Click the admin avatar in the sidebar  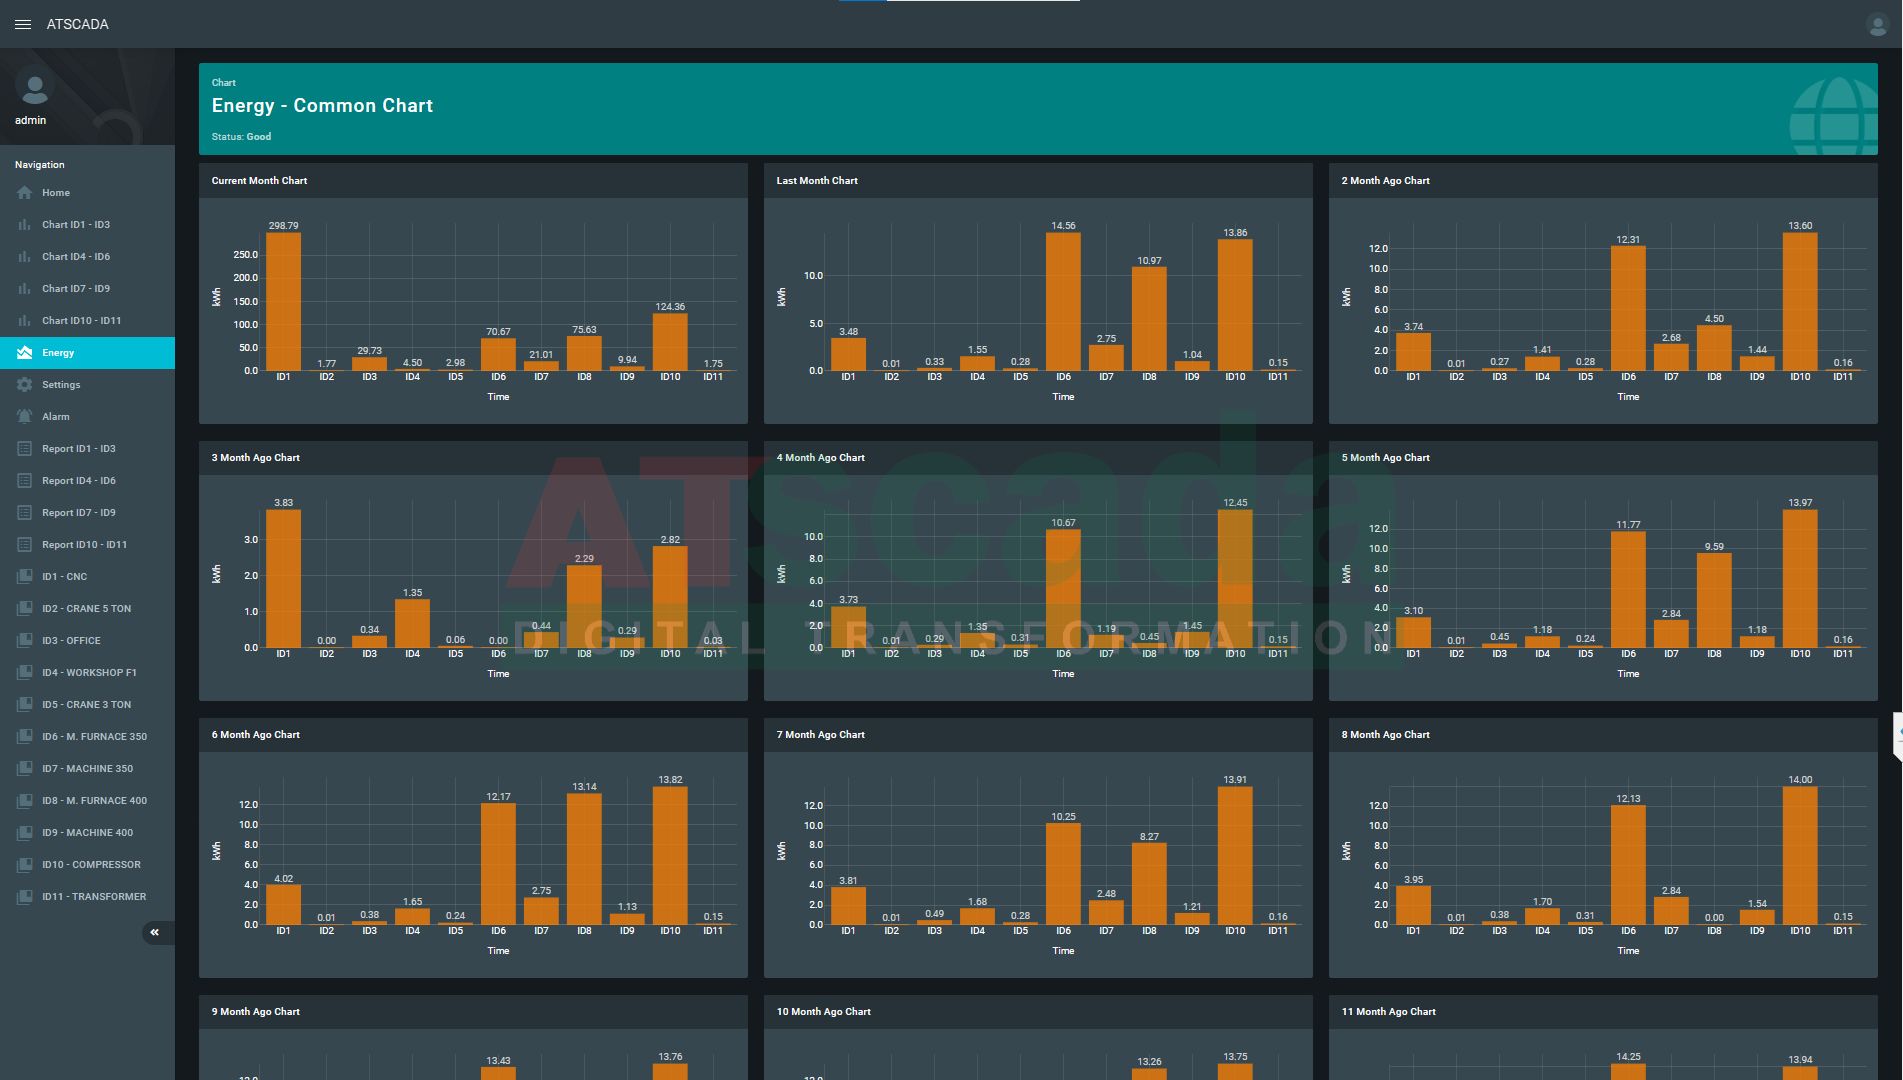tap(34, 90)
